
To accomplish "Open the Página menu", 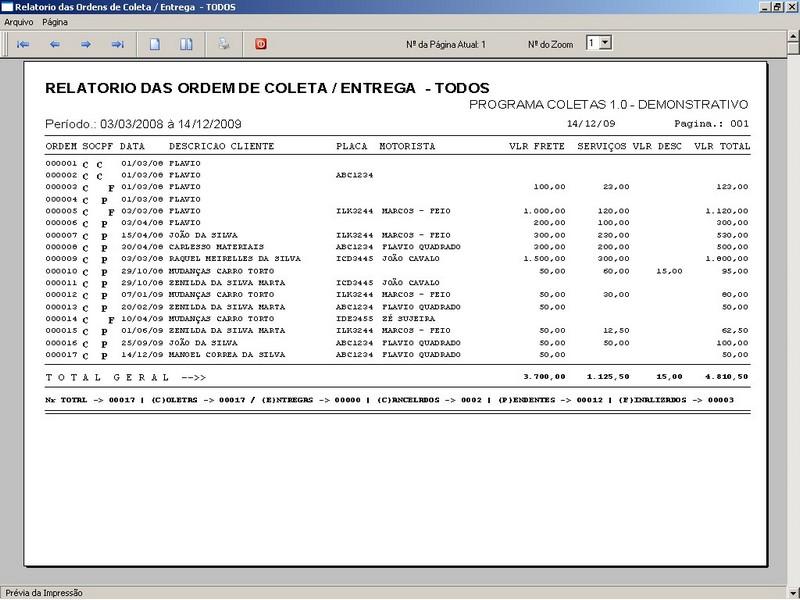I will 55,22.
